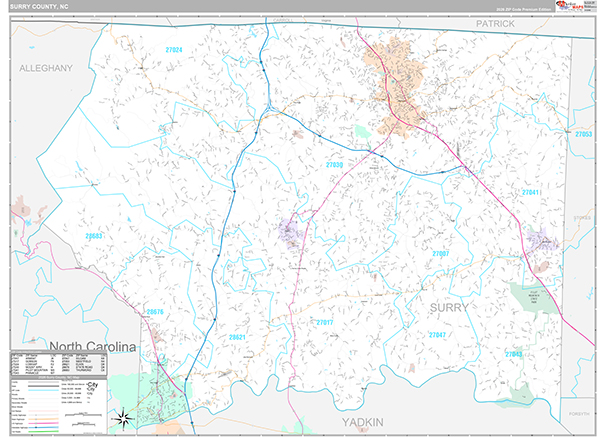Click the compass rose on the map
The image size is (600, 437).
tap(123, 418)
